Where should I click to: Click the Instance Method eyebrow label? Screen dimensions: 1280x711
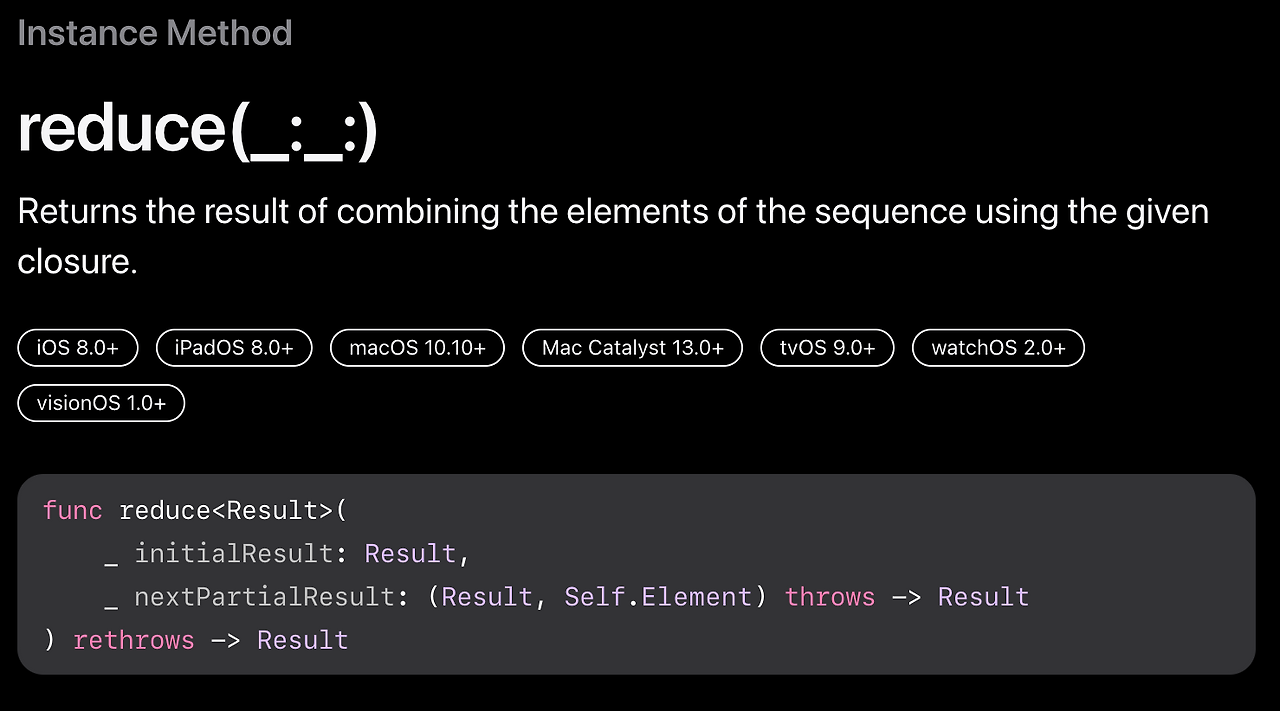click(155, 33)
